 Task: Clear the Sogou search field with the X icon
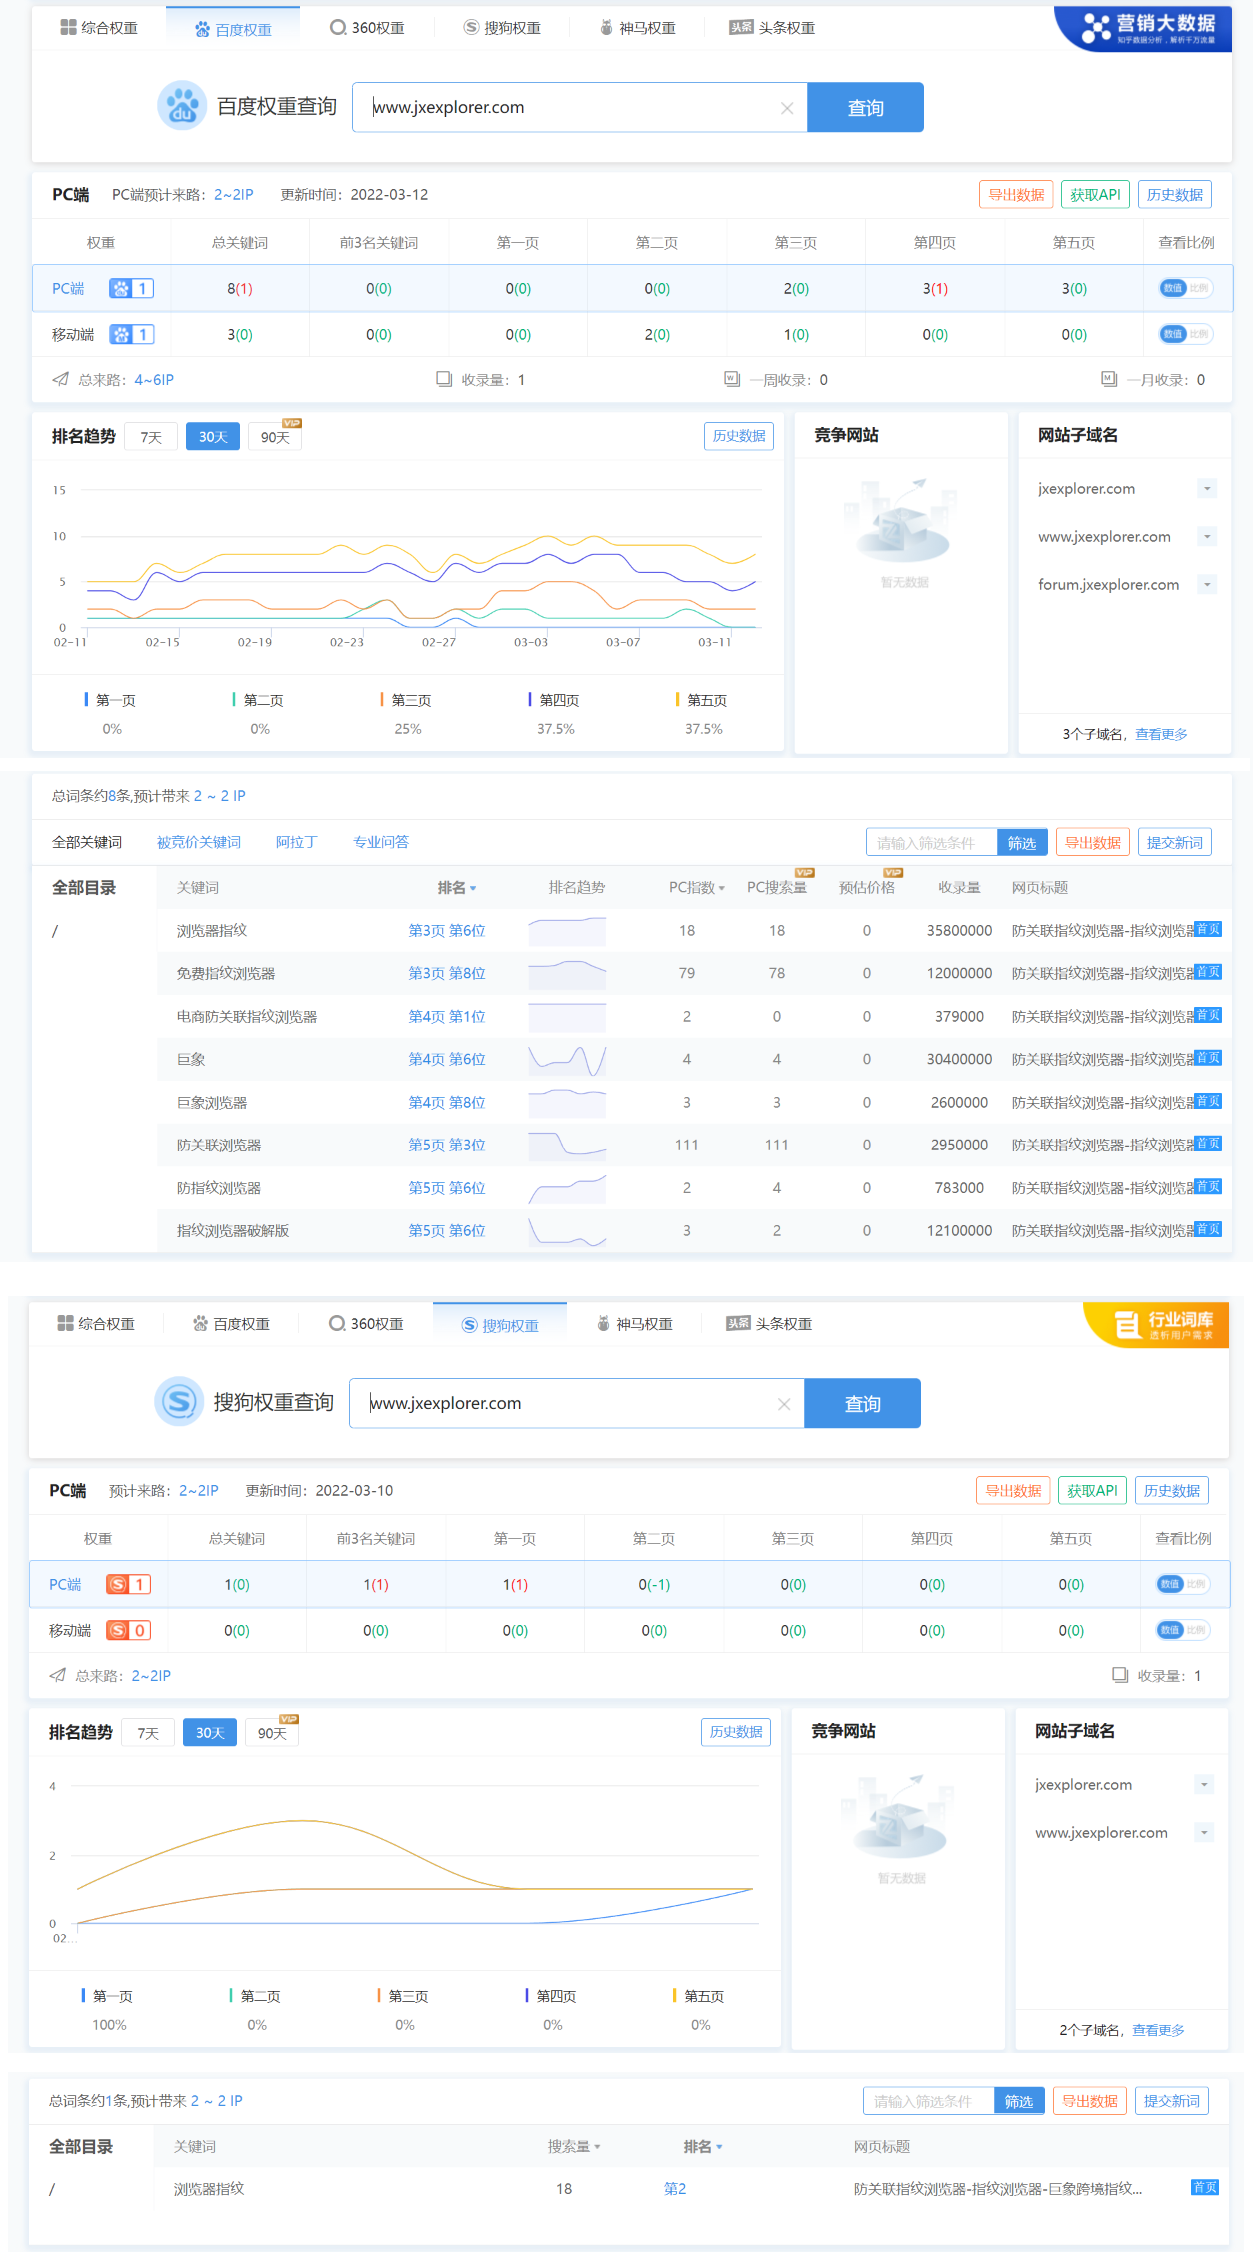(784, 1404)
